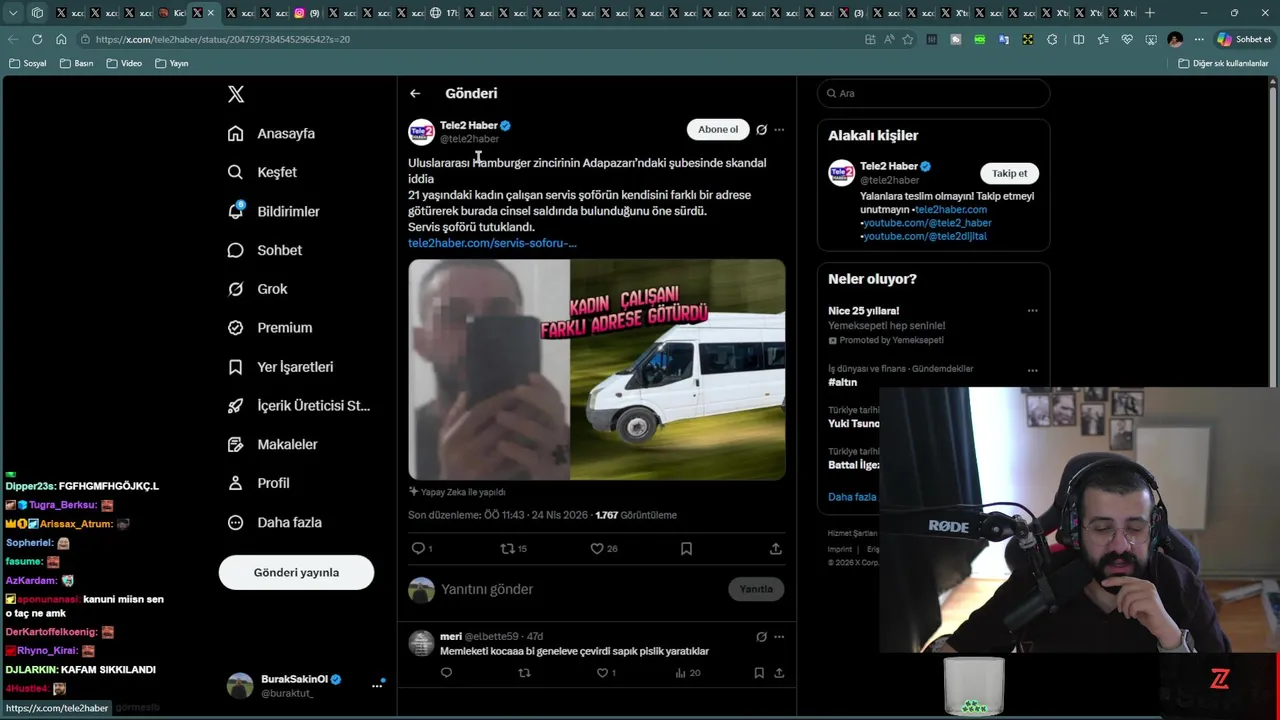Click the Profil person icon
This screenshot has height=720, width=1280.
point(235,483)
